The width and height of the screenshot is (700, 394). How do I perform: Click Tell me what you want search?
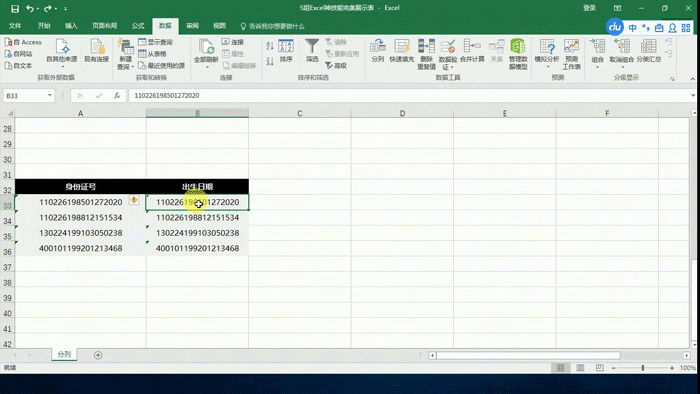point(272,26)
